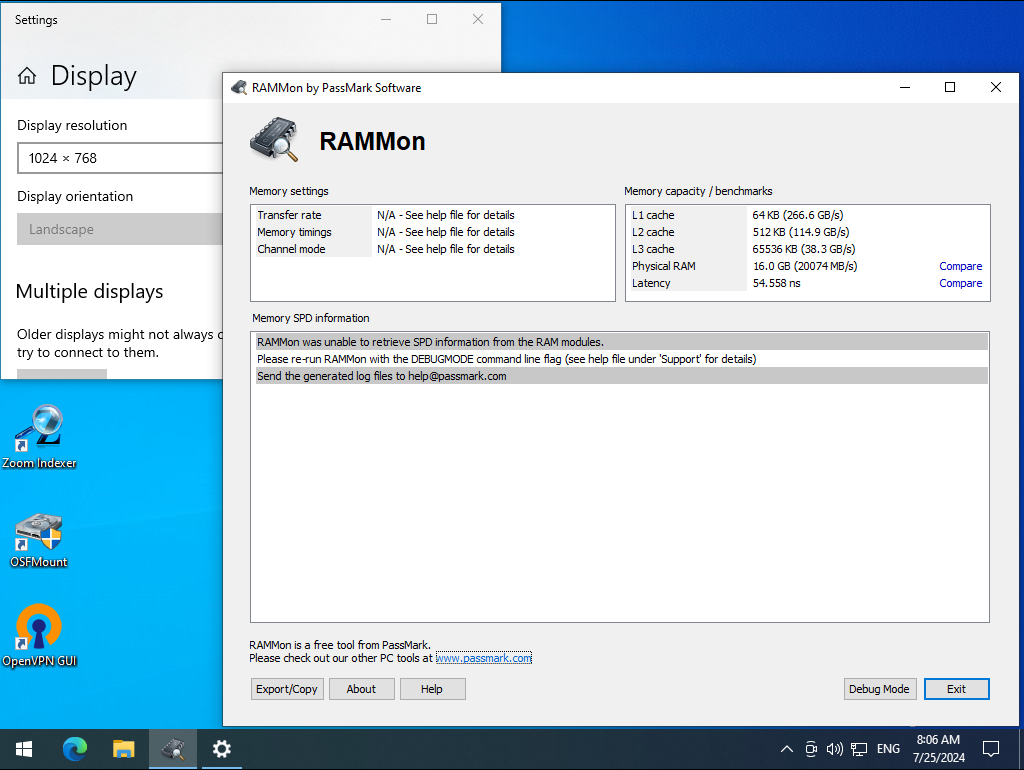The image size is (1024, 770).
Task: Click the Settings Home icon
Action: [27, 76]
